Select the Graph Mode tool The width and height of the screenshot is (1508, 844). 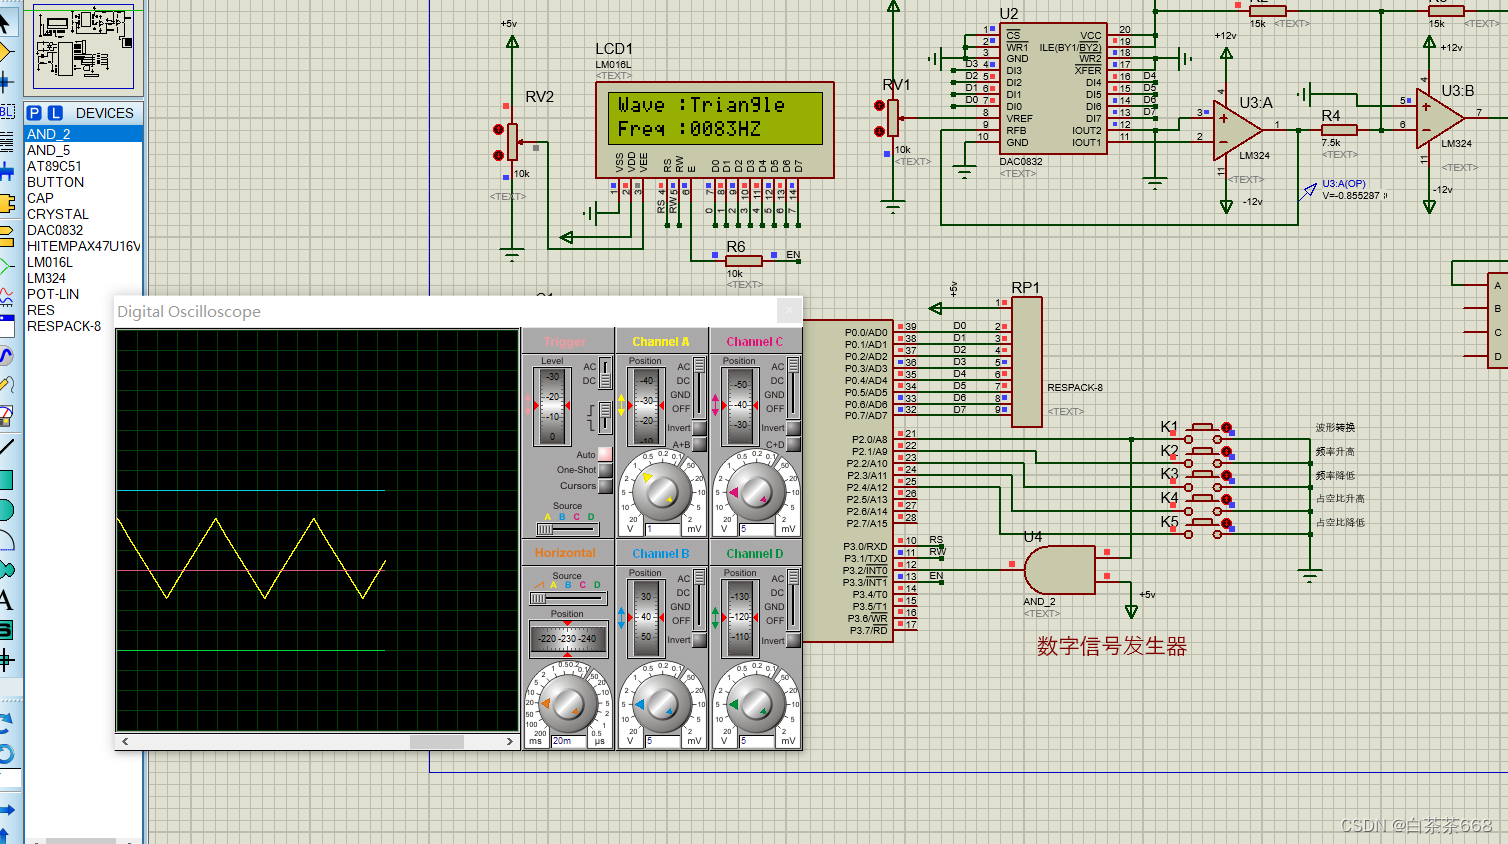pos(5,297)
